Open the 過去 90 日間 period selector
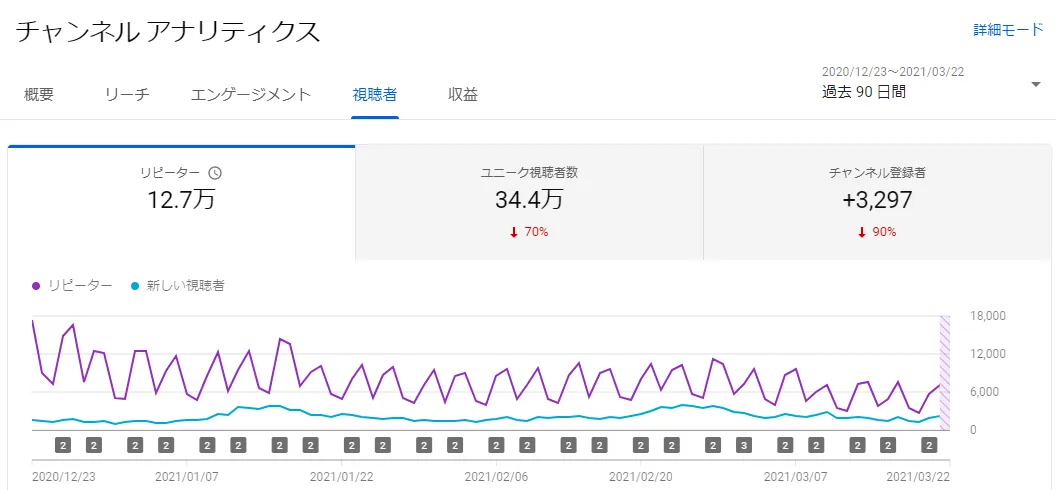 pyautogui.click(x=864, y=92)
